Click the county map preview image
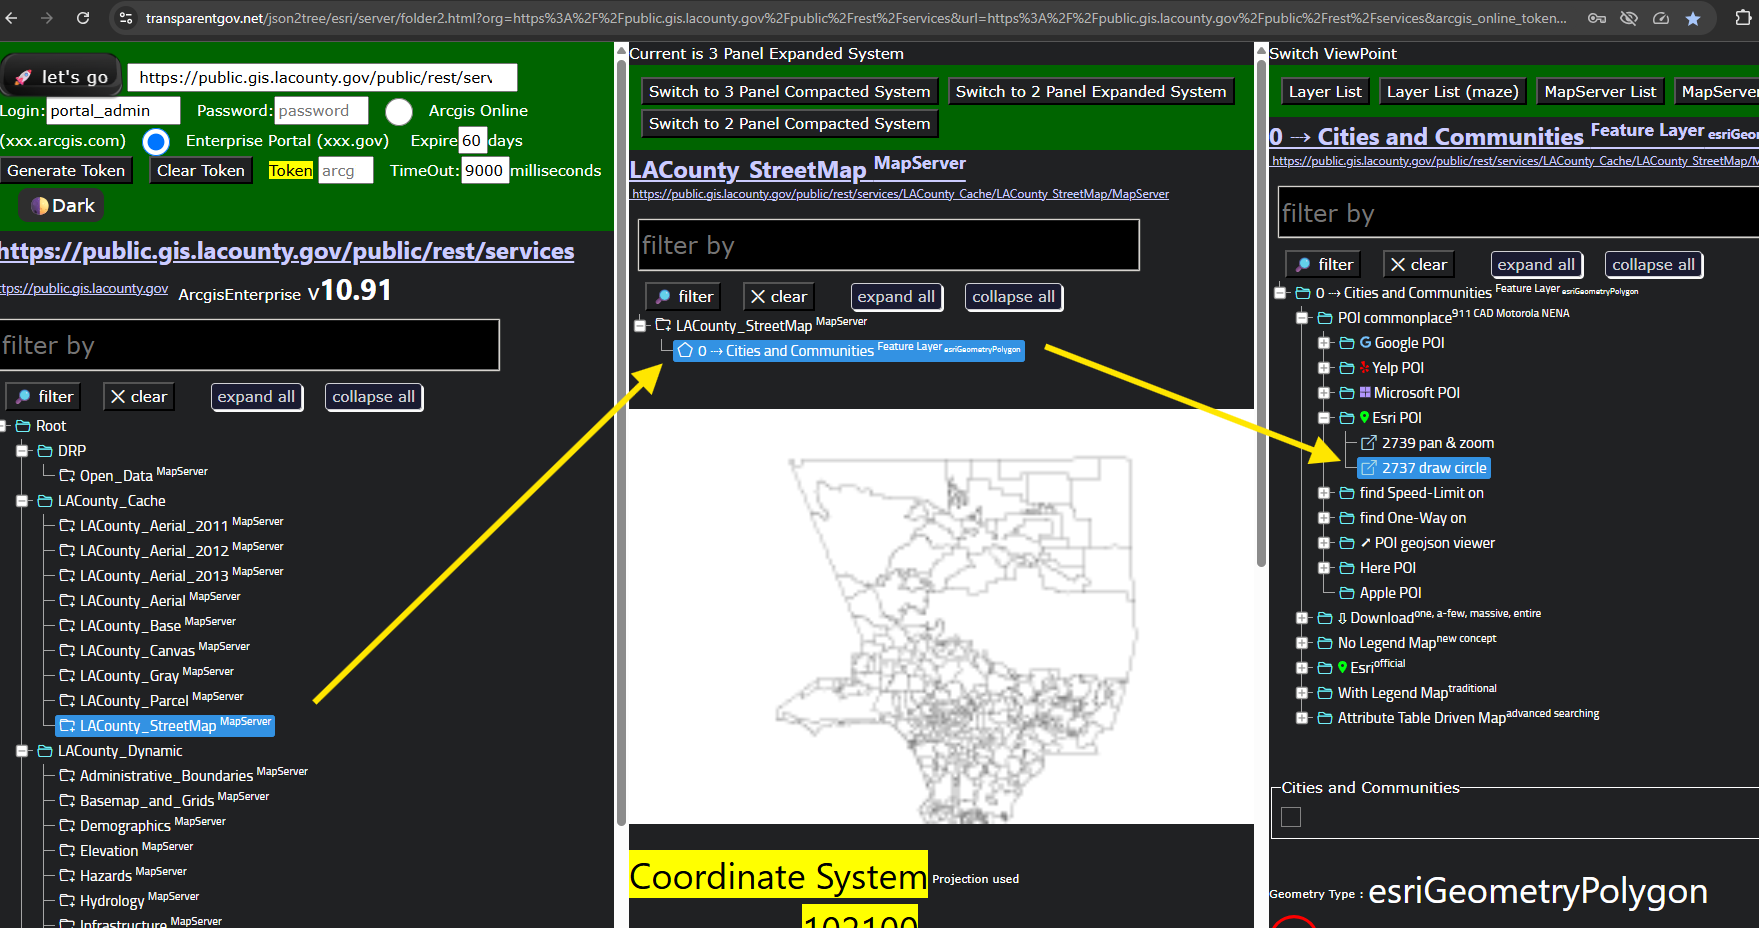1759x928 pixels. pyautogui.click(x=941, y=616)
